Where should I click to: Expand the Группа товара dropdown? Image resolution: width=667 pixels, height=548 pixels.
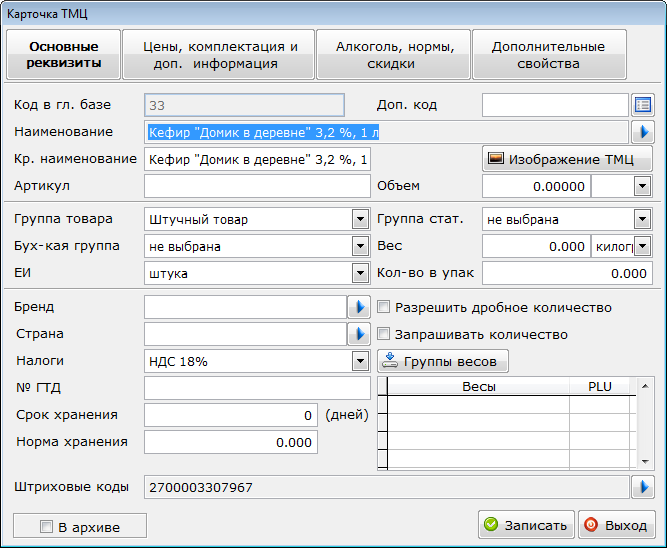360,220
